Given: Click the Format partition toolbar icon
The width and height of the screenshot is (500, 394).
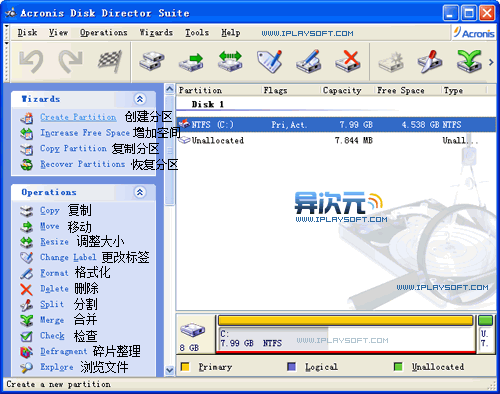Looking at the screenshot, I should coord(308,61).
